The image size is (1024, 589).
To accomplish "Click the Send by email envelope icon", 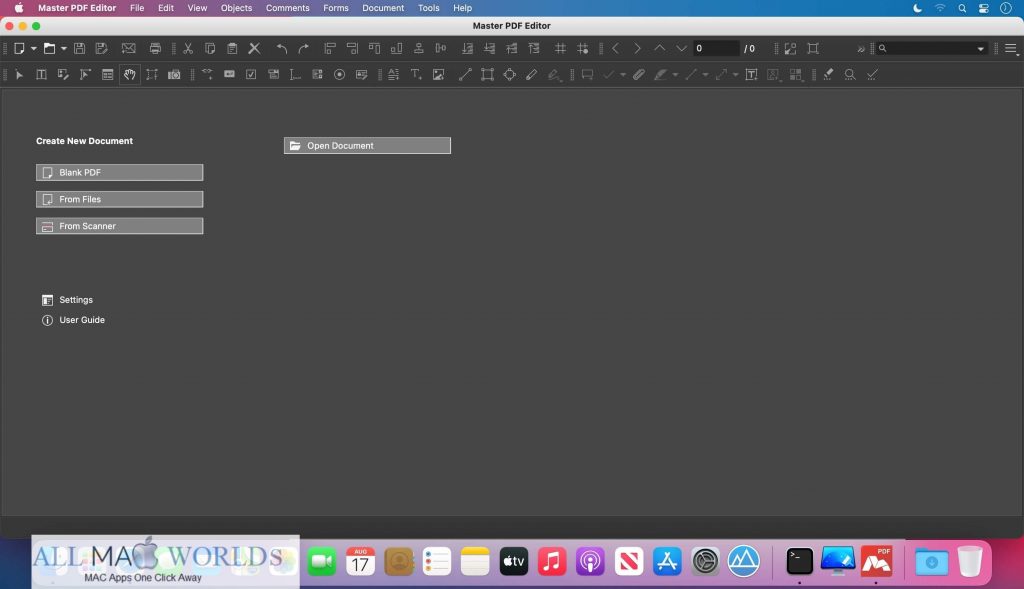I will (x=129, y=48).
